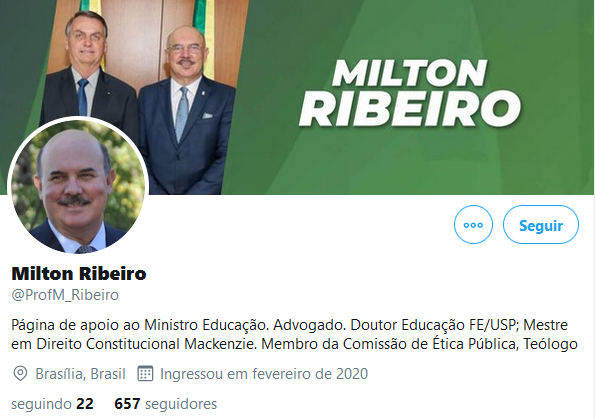Screen dimensions: 595x419
Task: Click the green header banner image
Action: pyautogui.click(x=298, y=97)
